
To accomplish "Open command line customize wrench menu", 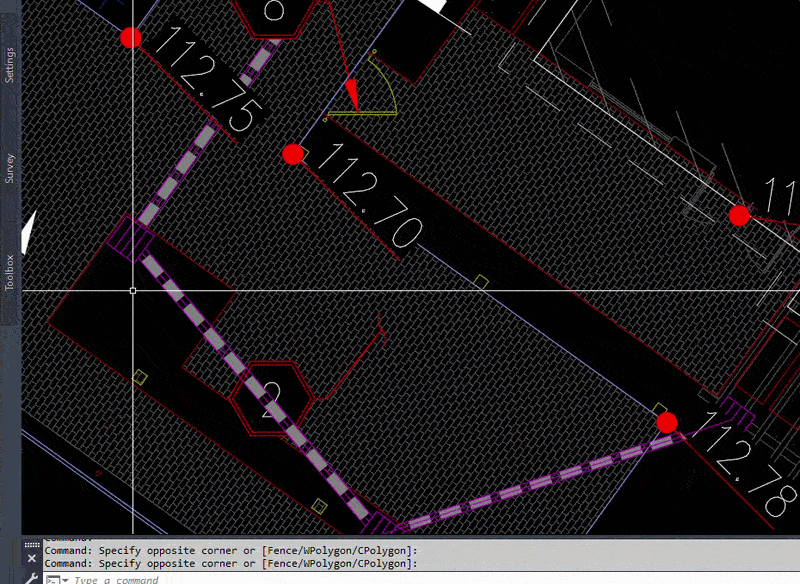I will [x=32, y=578].
